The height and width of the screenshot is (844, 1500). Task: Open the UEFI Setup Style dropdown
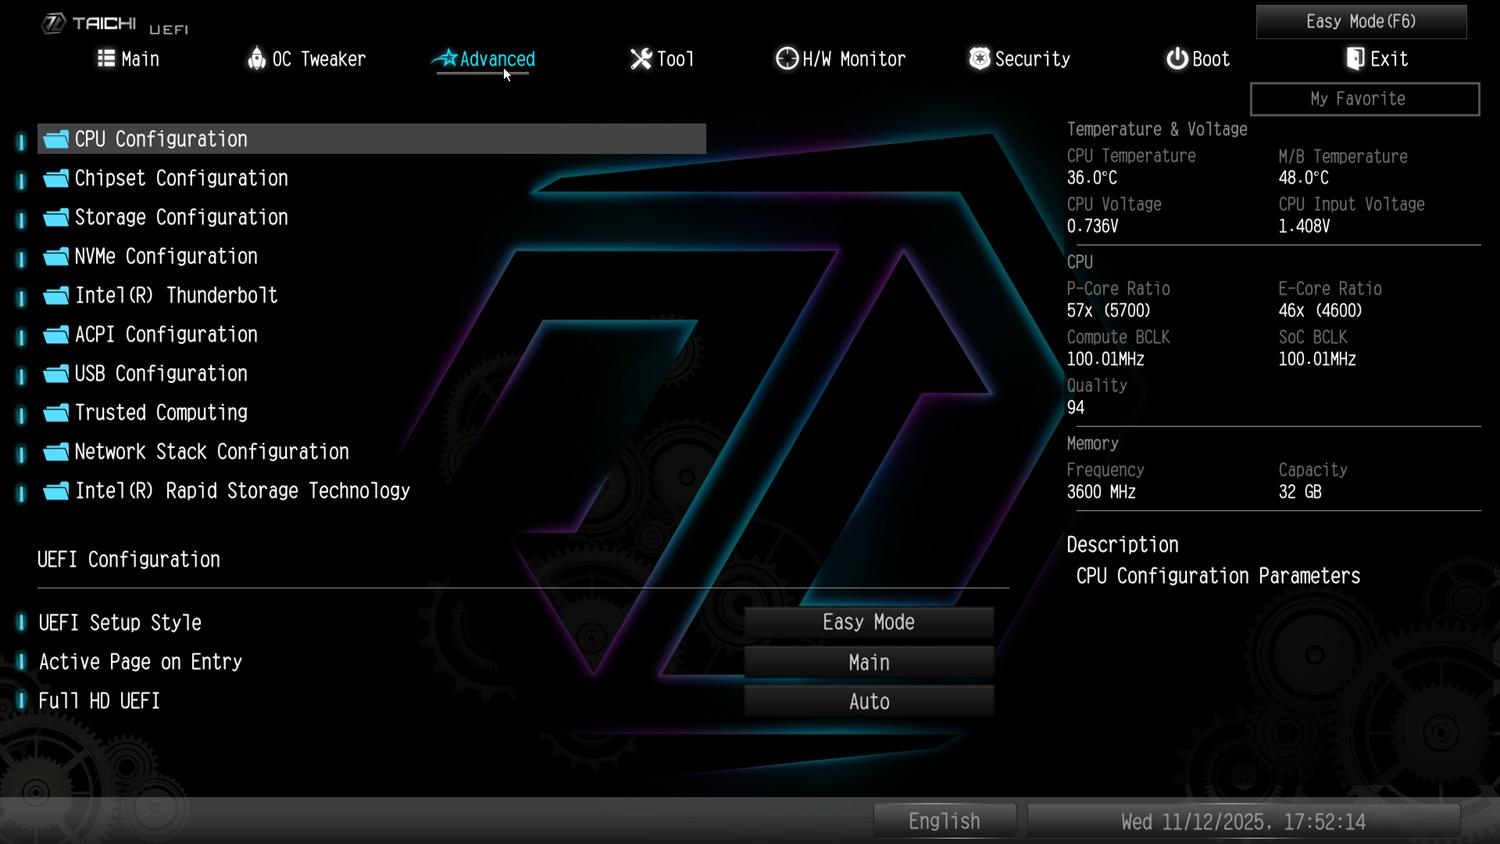(868, 622)
